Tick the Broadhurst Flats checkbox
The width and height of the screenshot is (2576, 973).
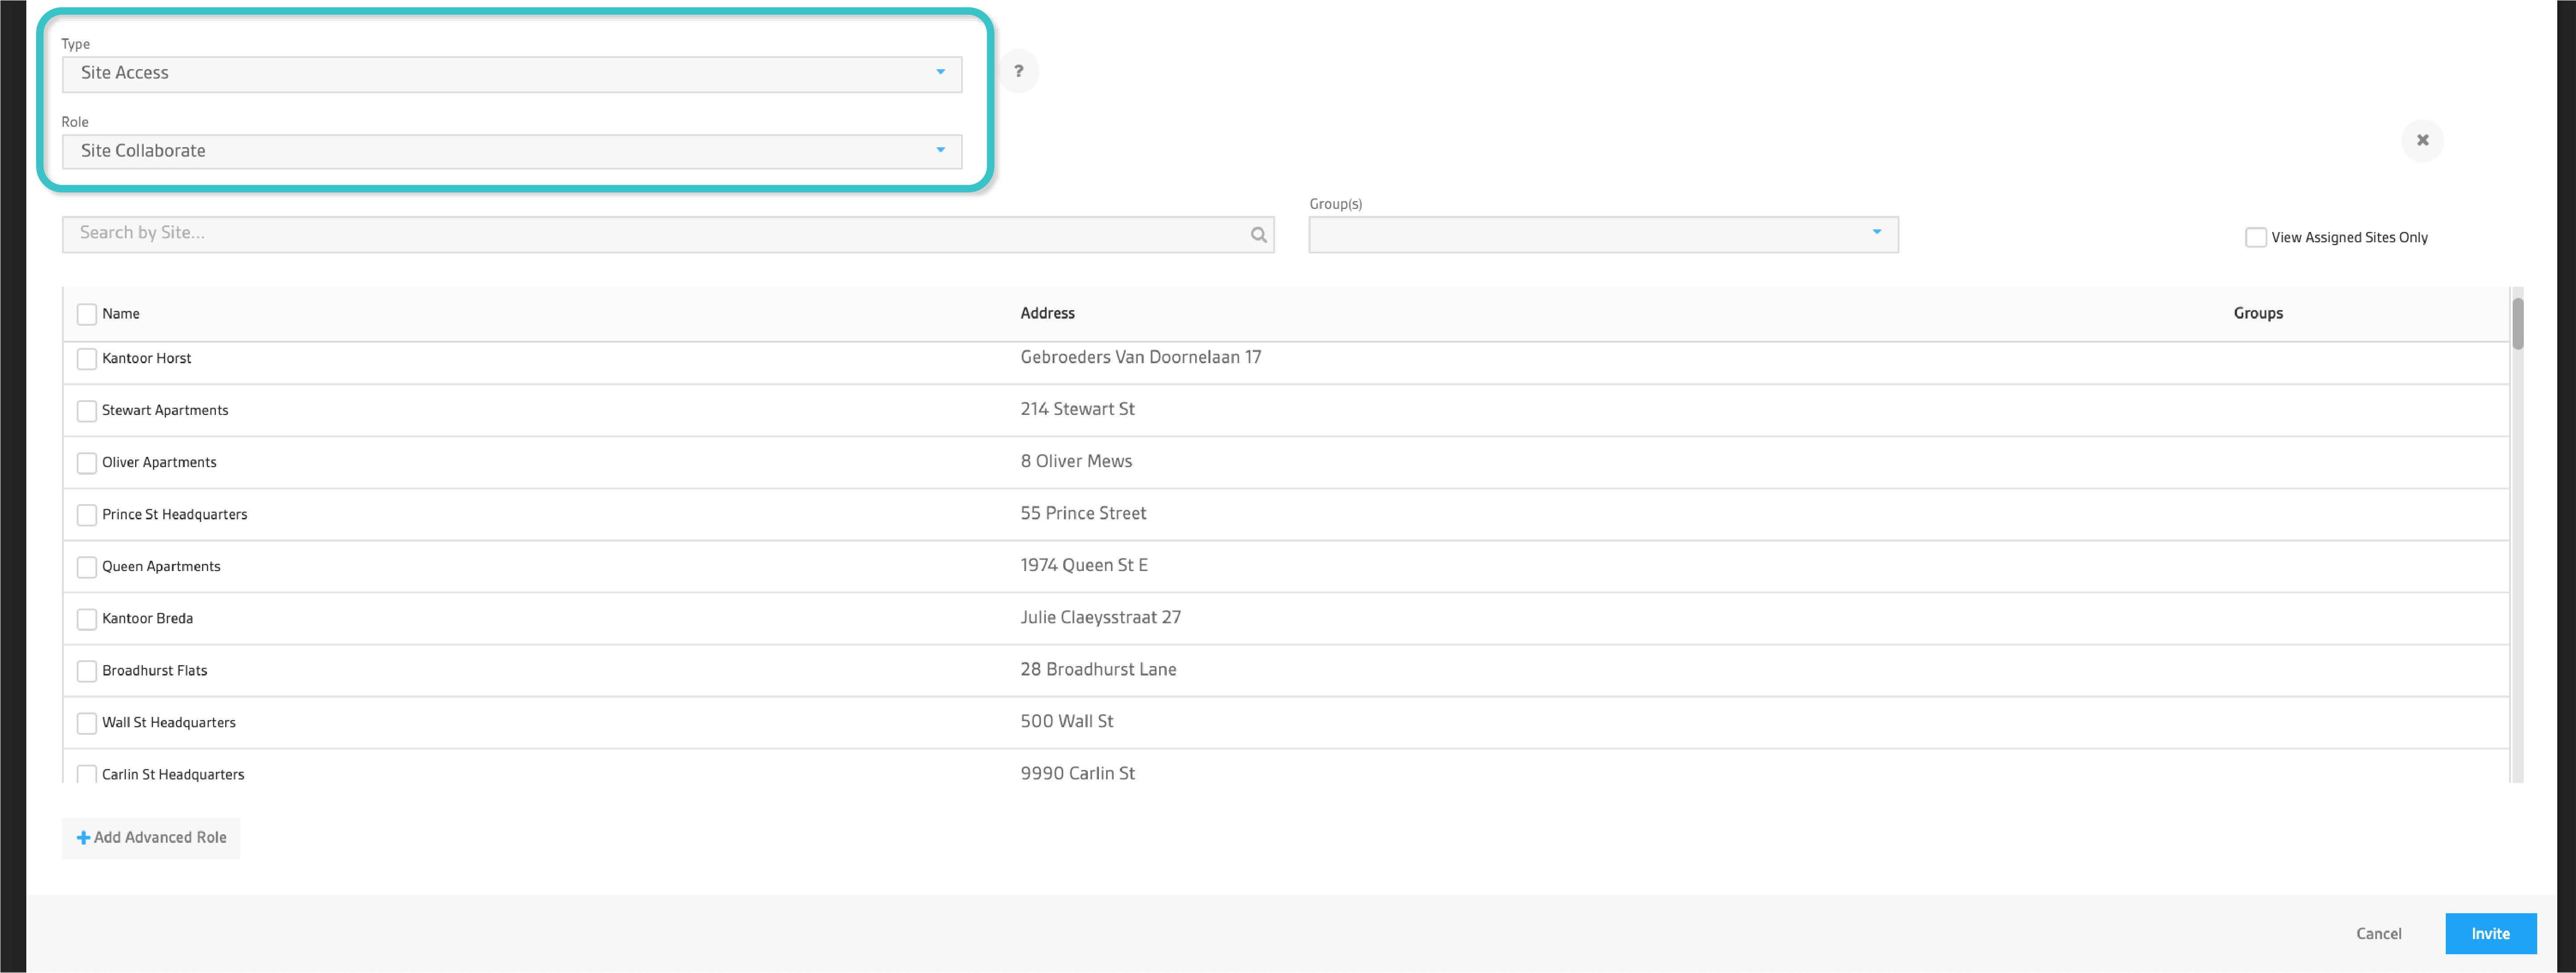click(87, 671)
